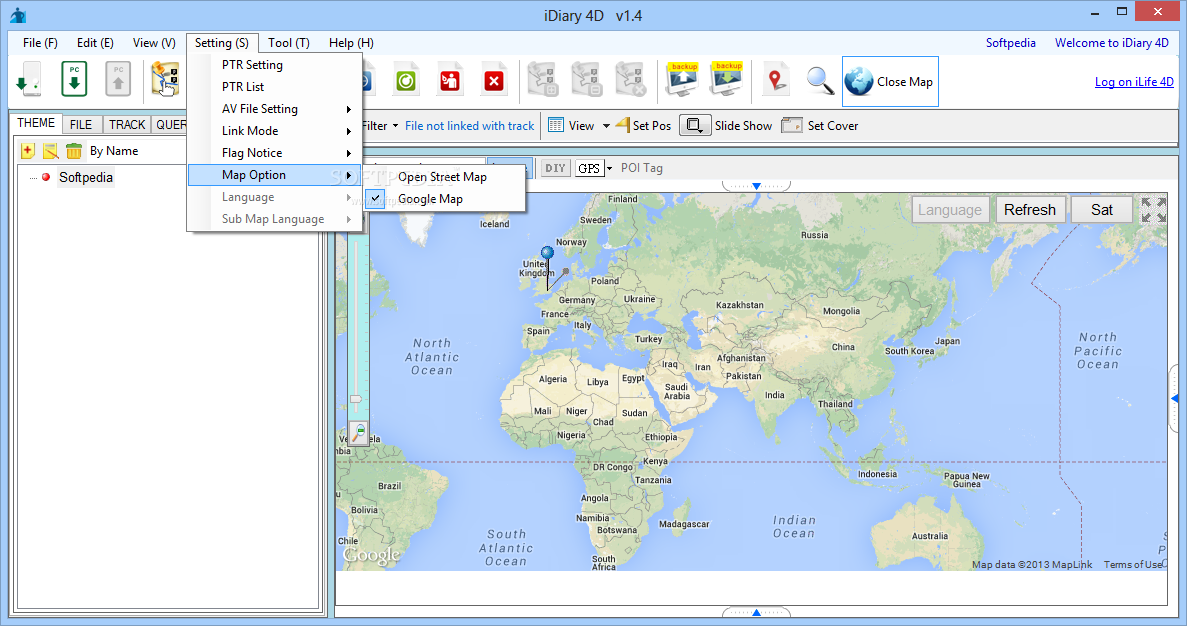This screenshot has height=626, width=1187.
Task: Switch to the THEME tab
Action: tap(36, 123)
